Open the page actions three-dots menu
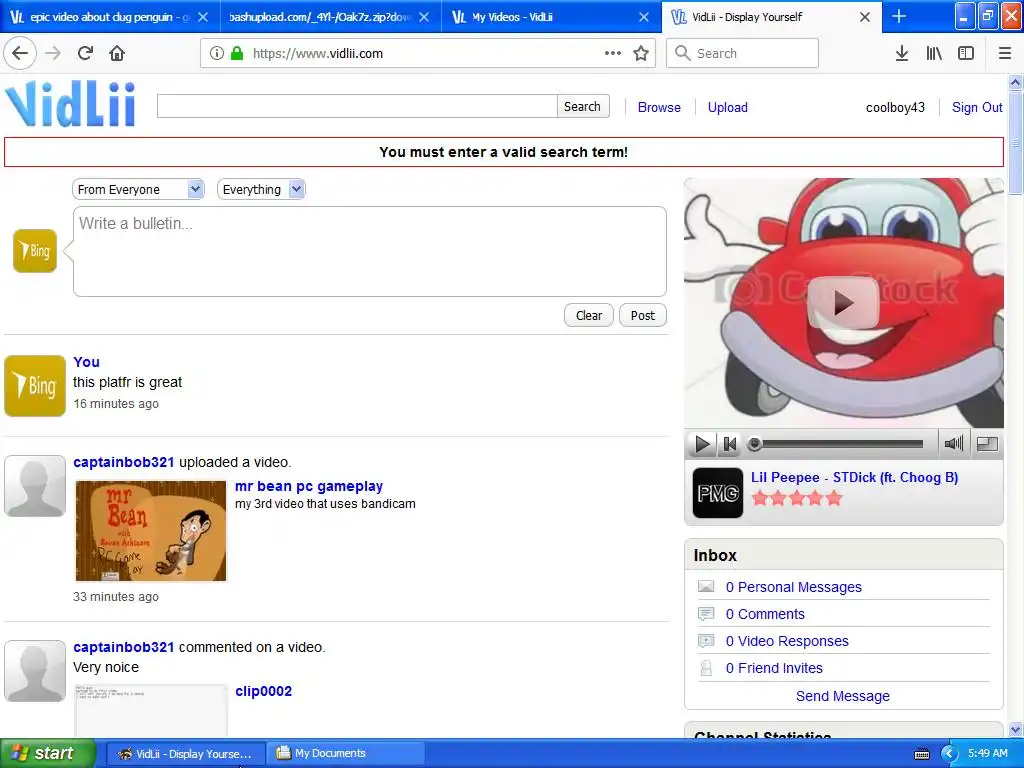The width and height of the screenshot is (1024, 768). click(613, 53)
